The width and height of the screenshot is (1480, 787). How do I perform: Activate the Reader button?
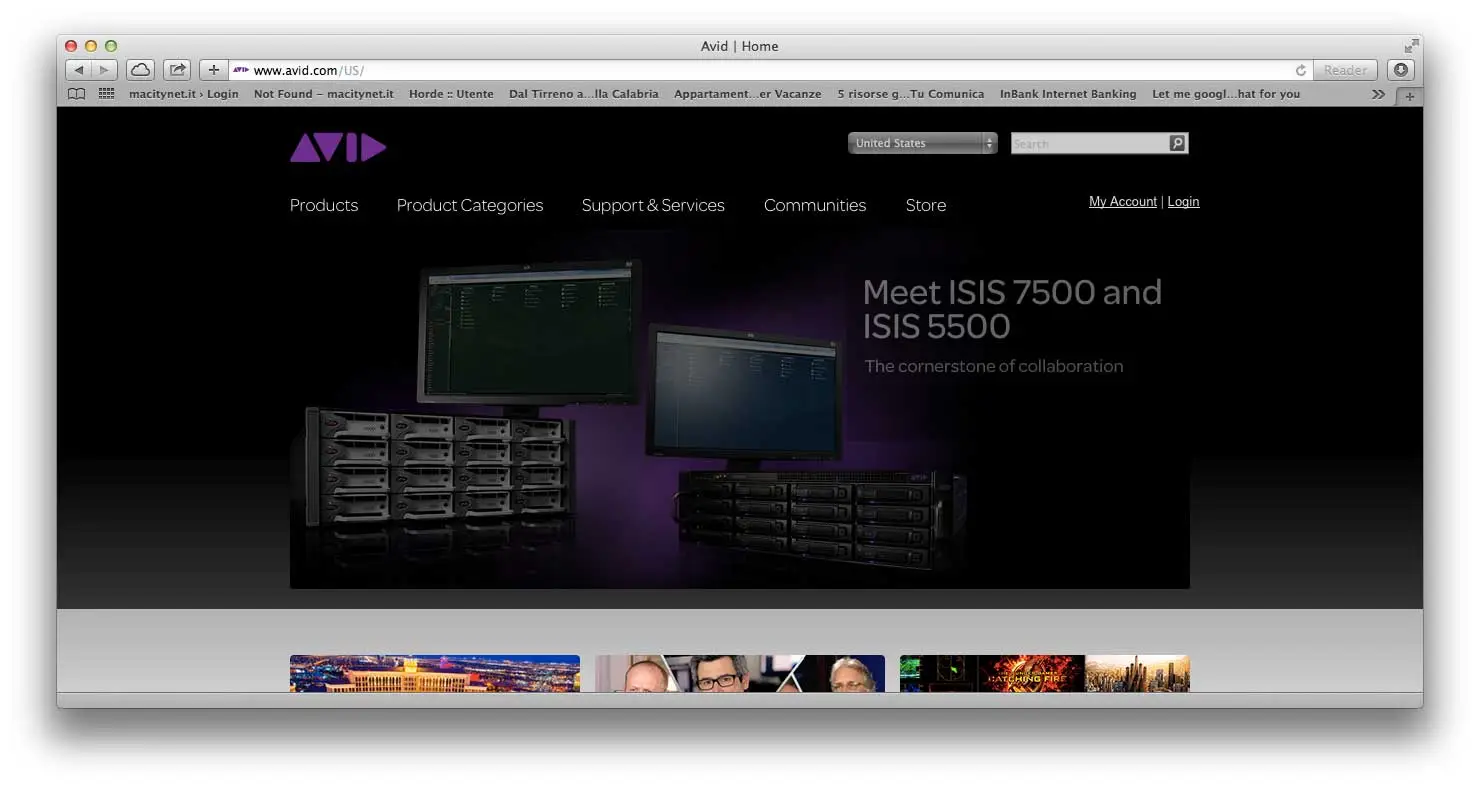click(1345, 70)
